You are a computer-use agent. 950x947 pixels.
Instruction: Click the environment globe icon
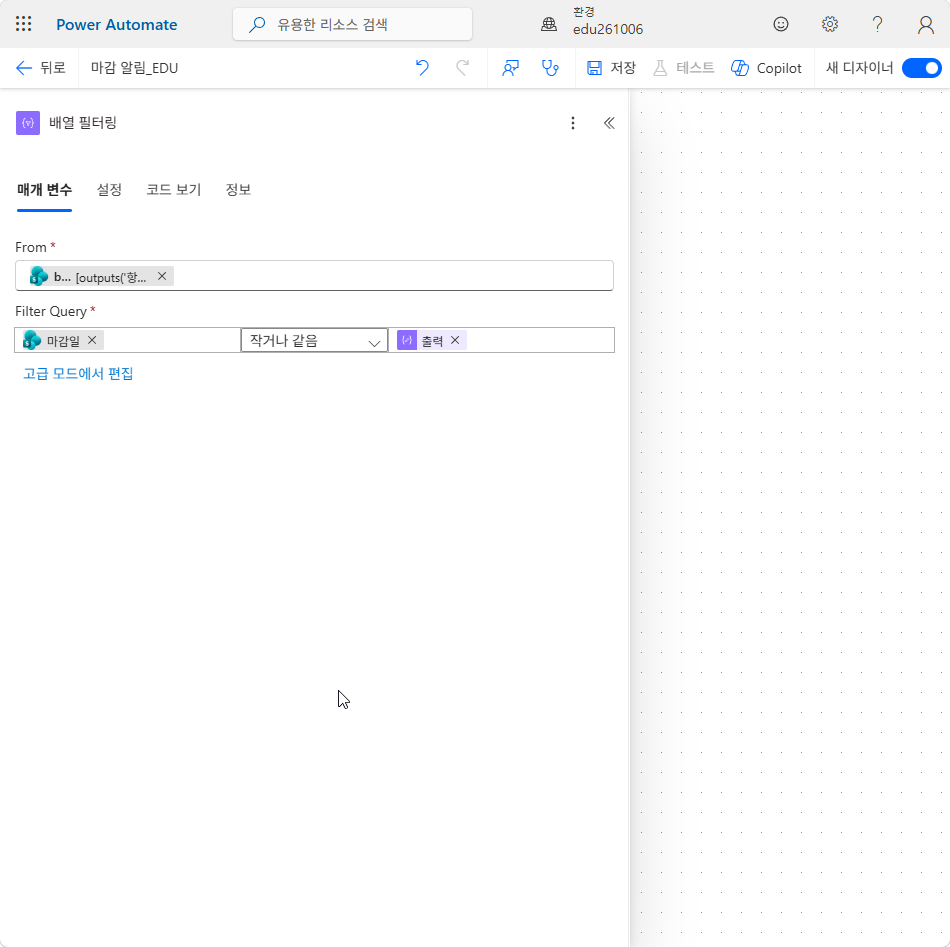click(549, 24)
